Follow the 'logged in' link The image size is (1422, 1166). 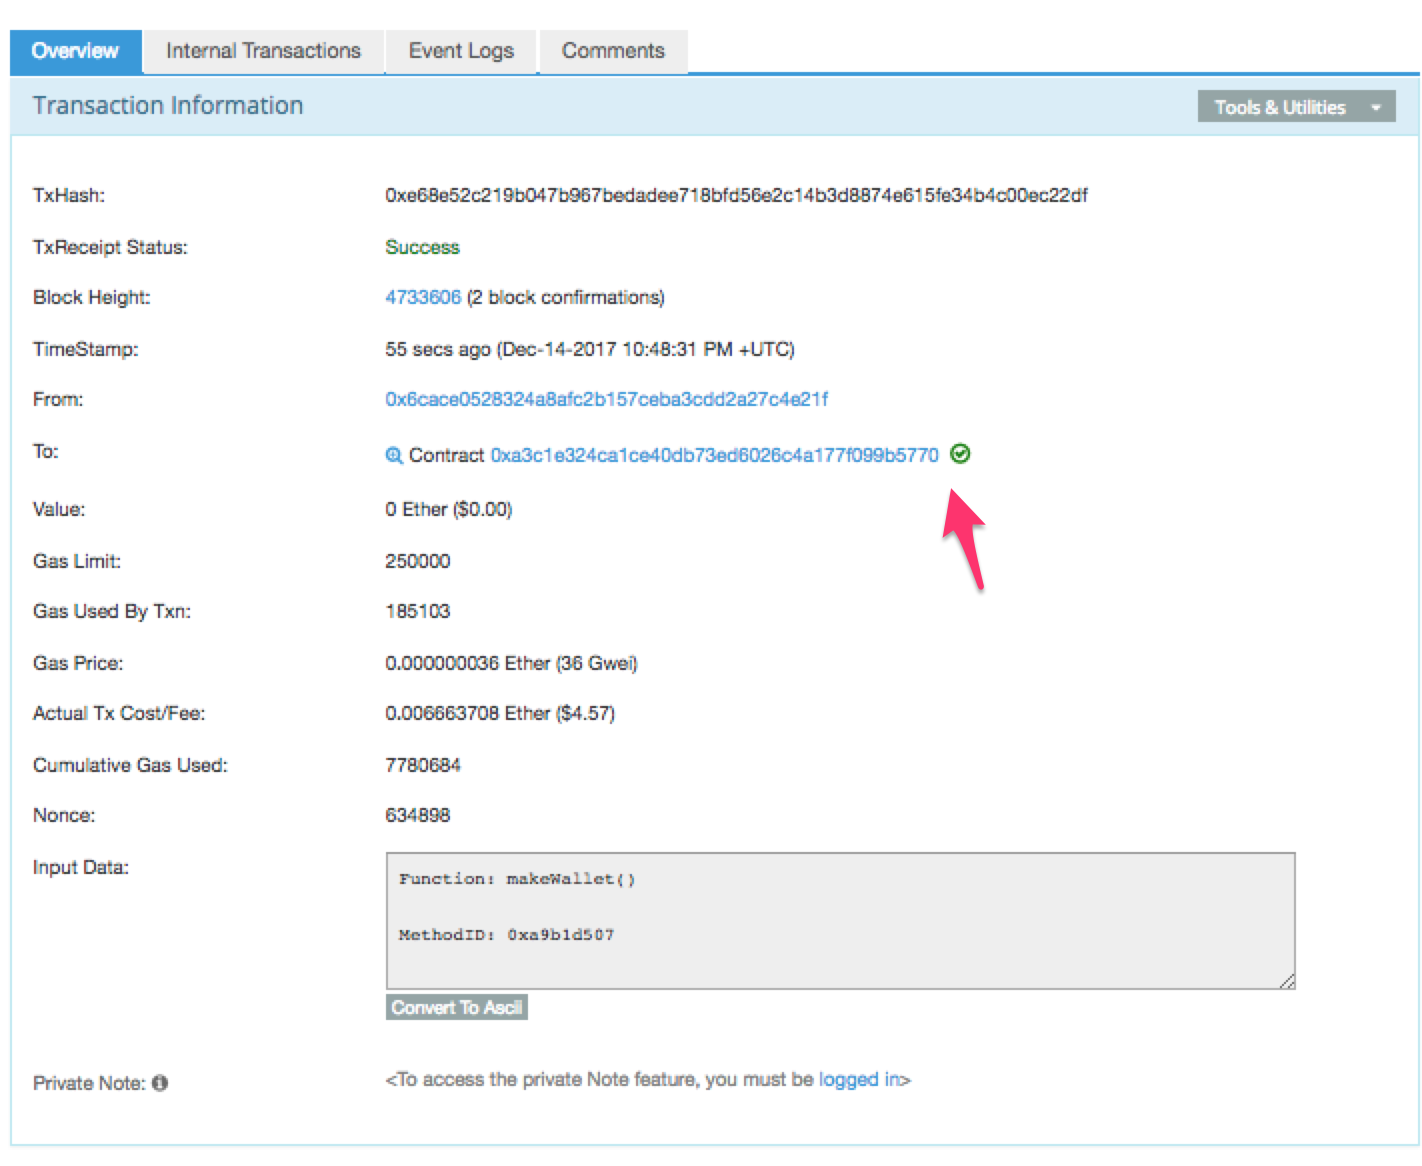[860, 1079]
